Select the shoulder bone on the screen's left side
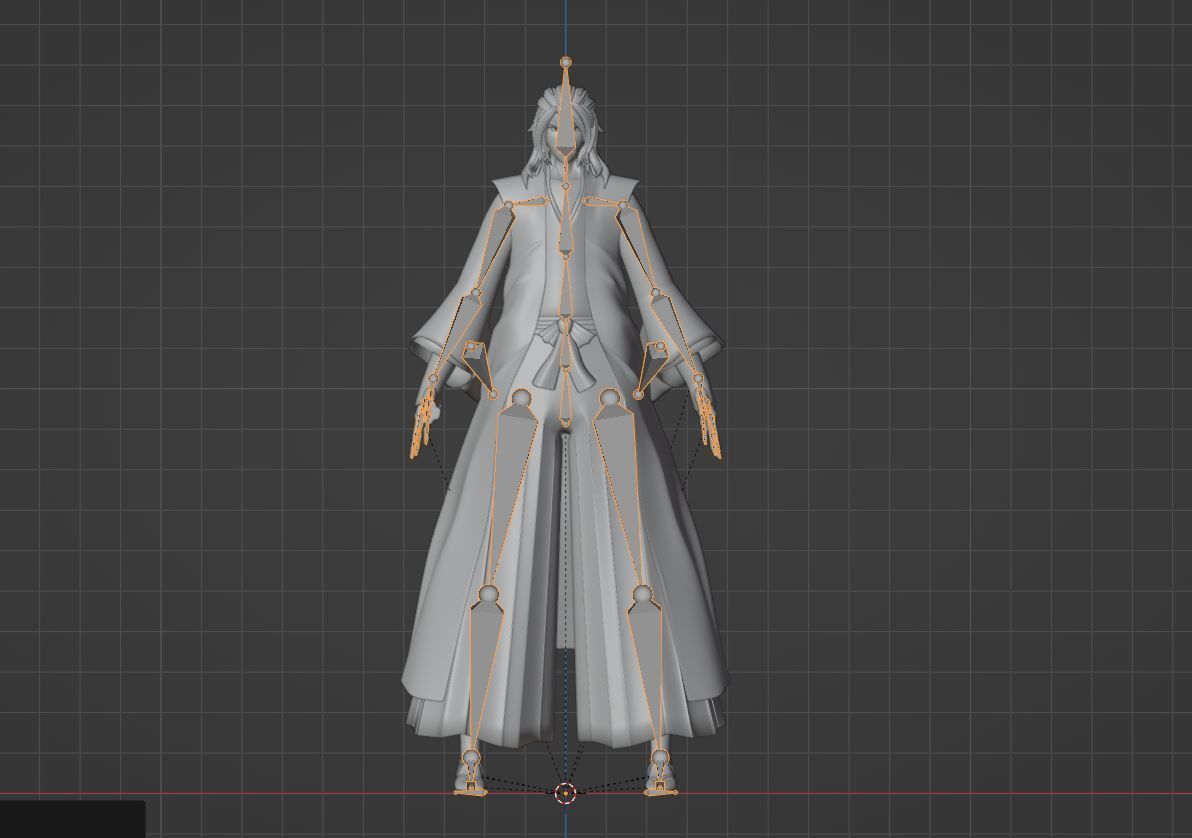The image size is (1192, 838). pyautogui.click(x=528, y=202)
